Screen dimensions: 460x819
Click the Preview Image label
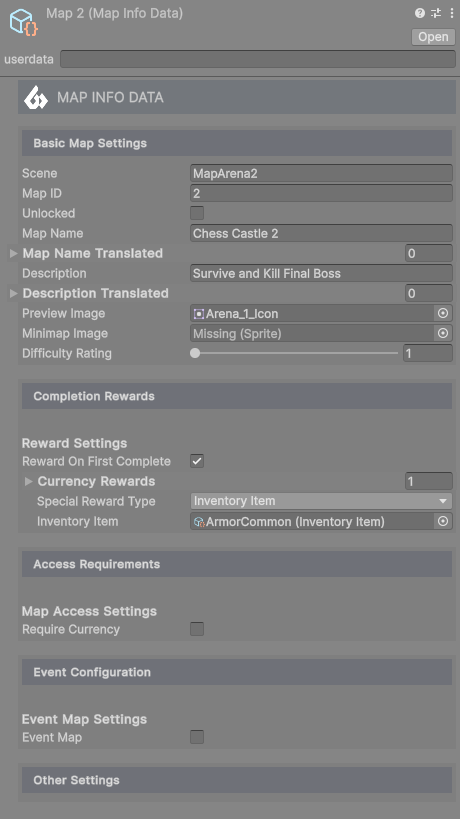63,313
